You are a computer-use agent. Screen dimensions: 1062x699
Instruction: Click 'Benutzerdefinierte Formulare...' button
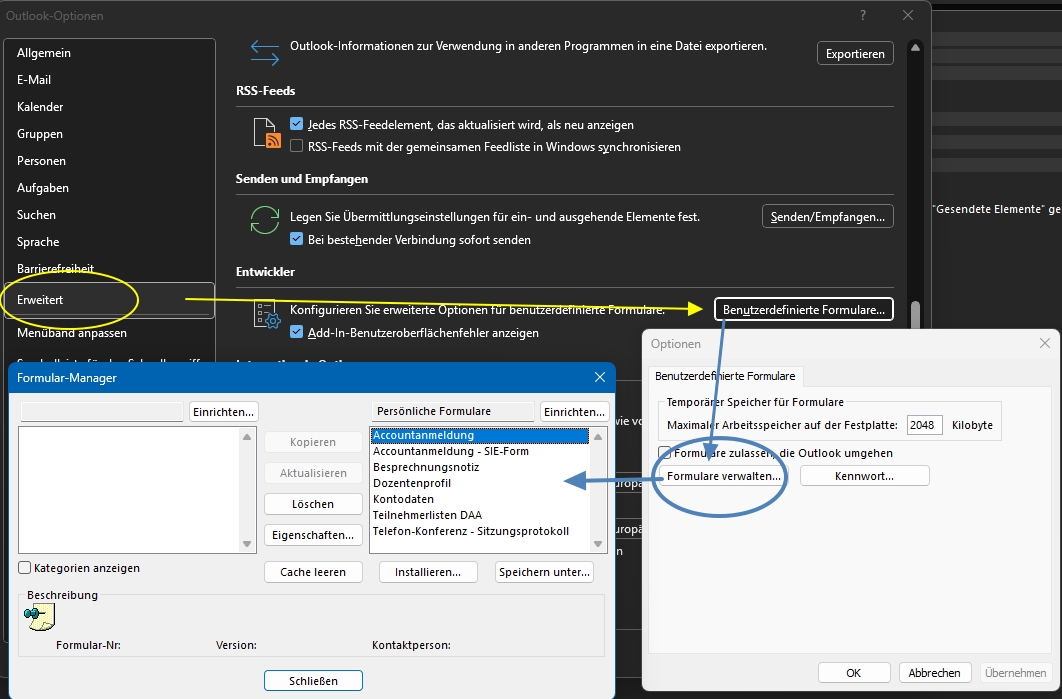(x=804, y=310)
